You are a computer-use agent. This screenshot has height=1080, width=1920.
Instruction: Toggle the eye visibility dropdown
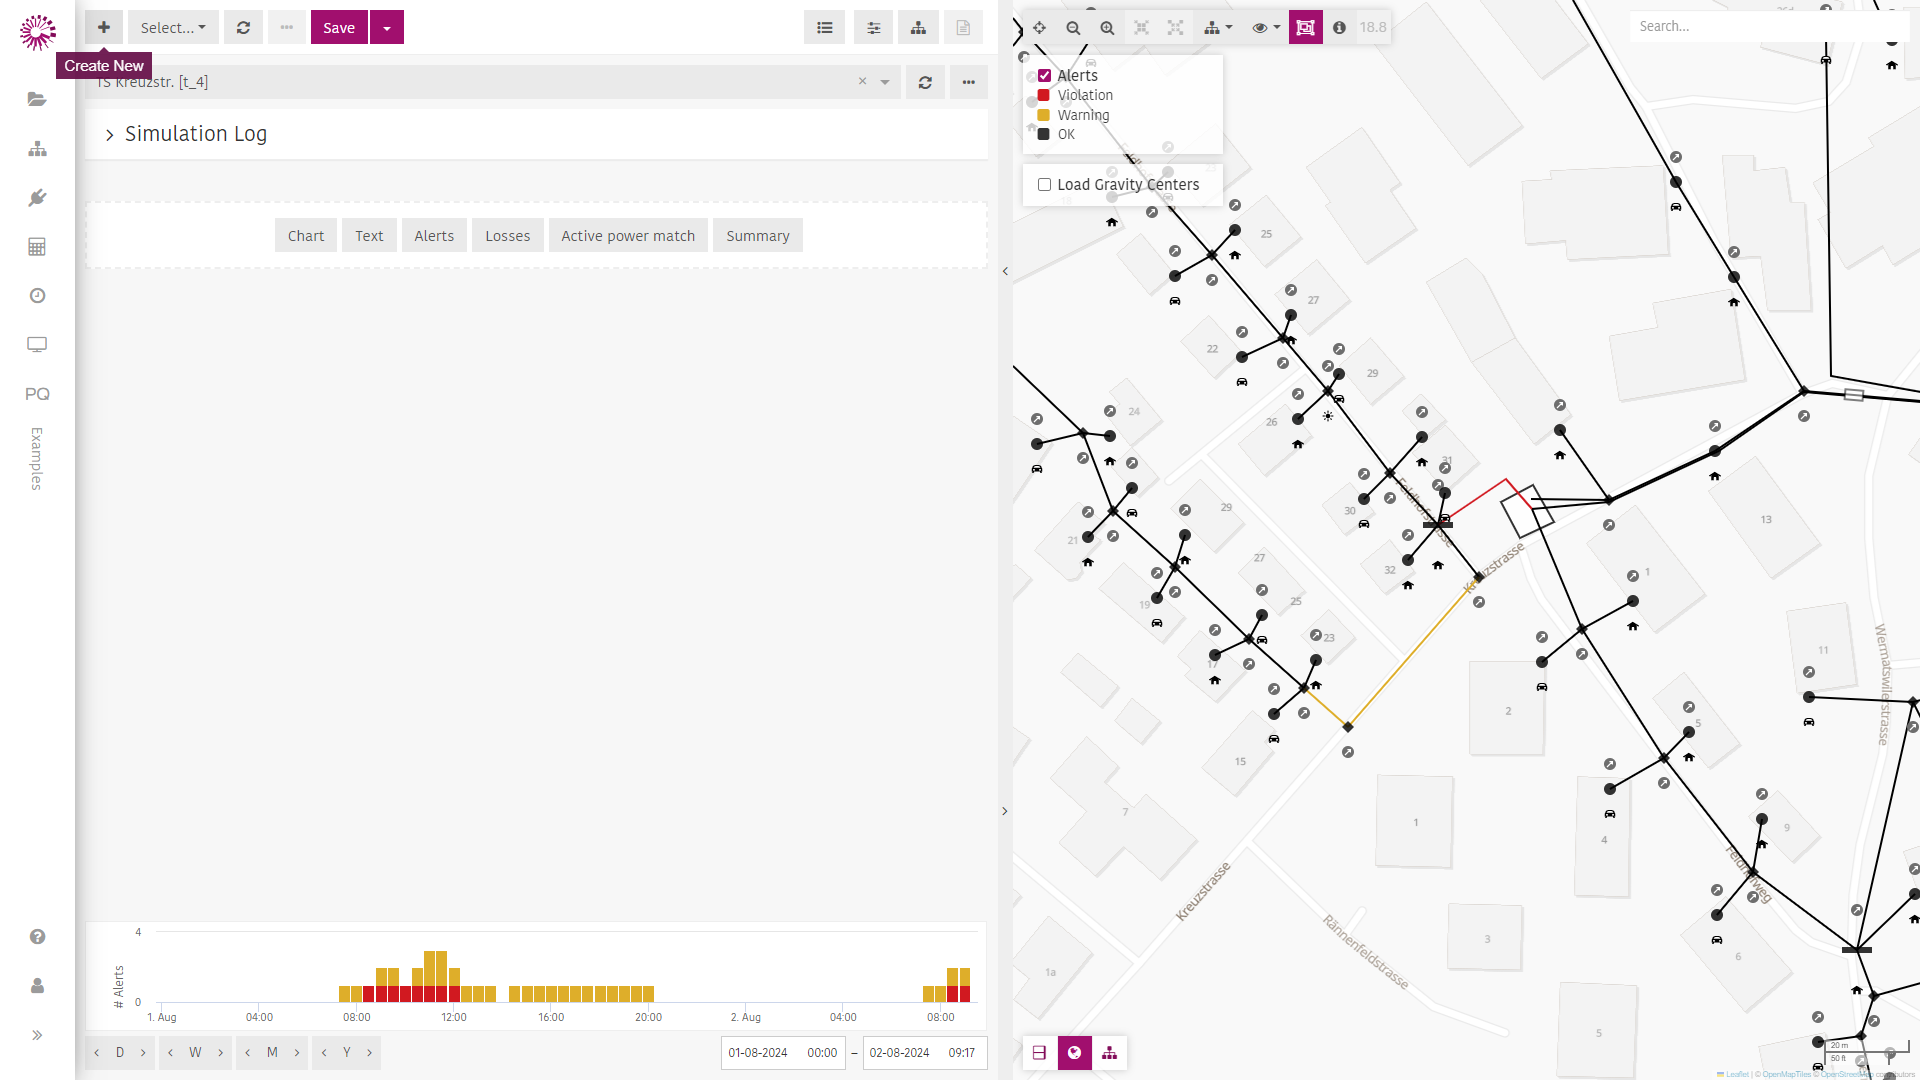point(1266,28)
